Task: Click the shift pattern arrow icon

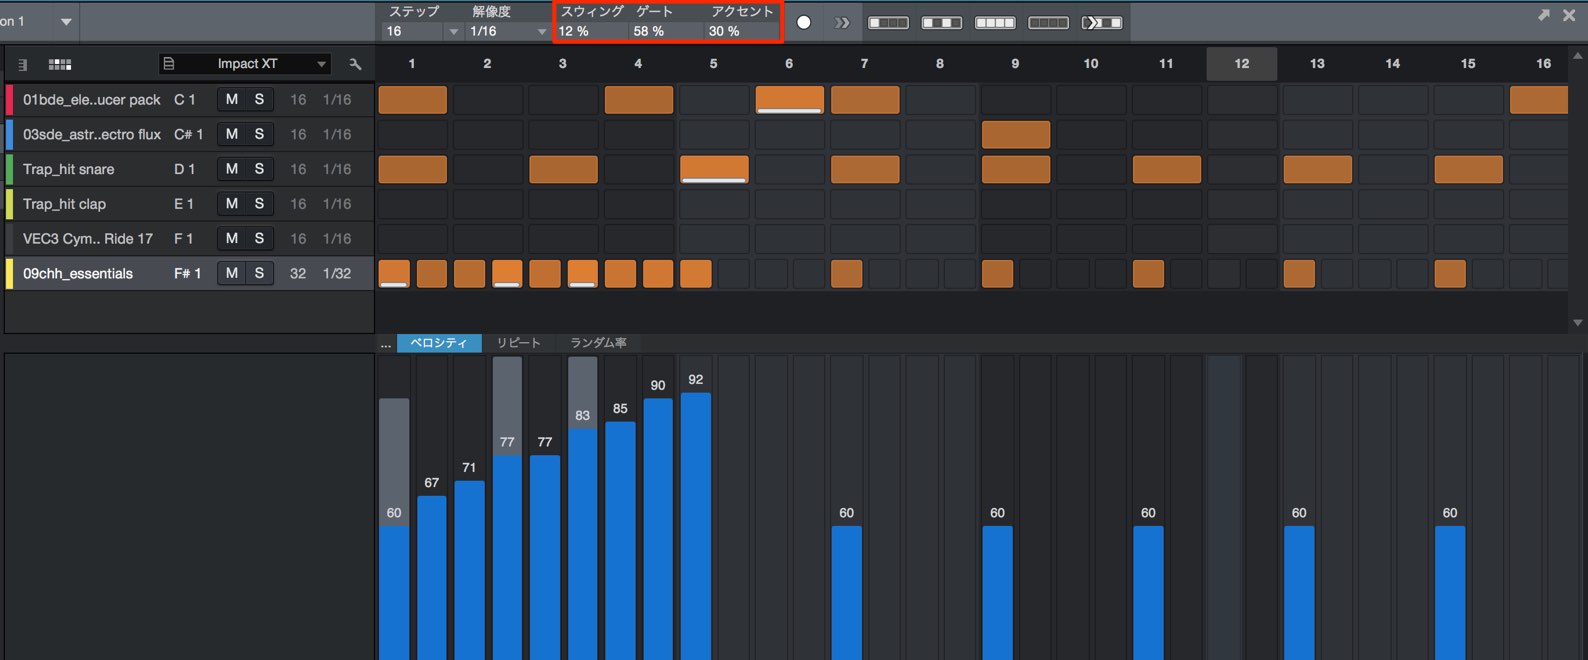Action: tap(1102, 22)
